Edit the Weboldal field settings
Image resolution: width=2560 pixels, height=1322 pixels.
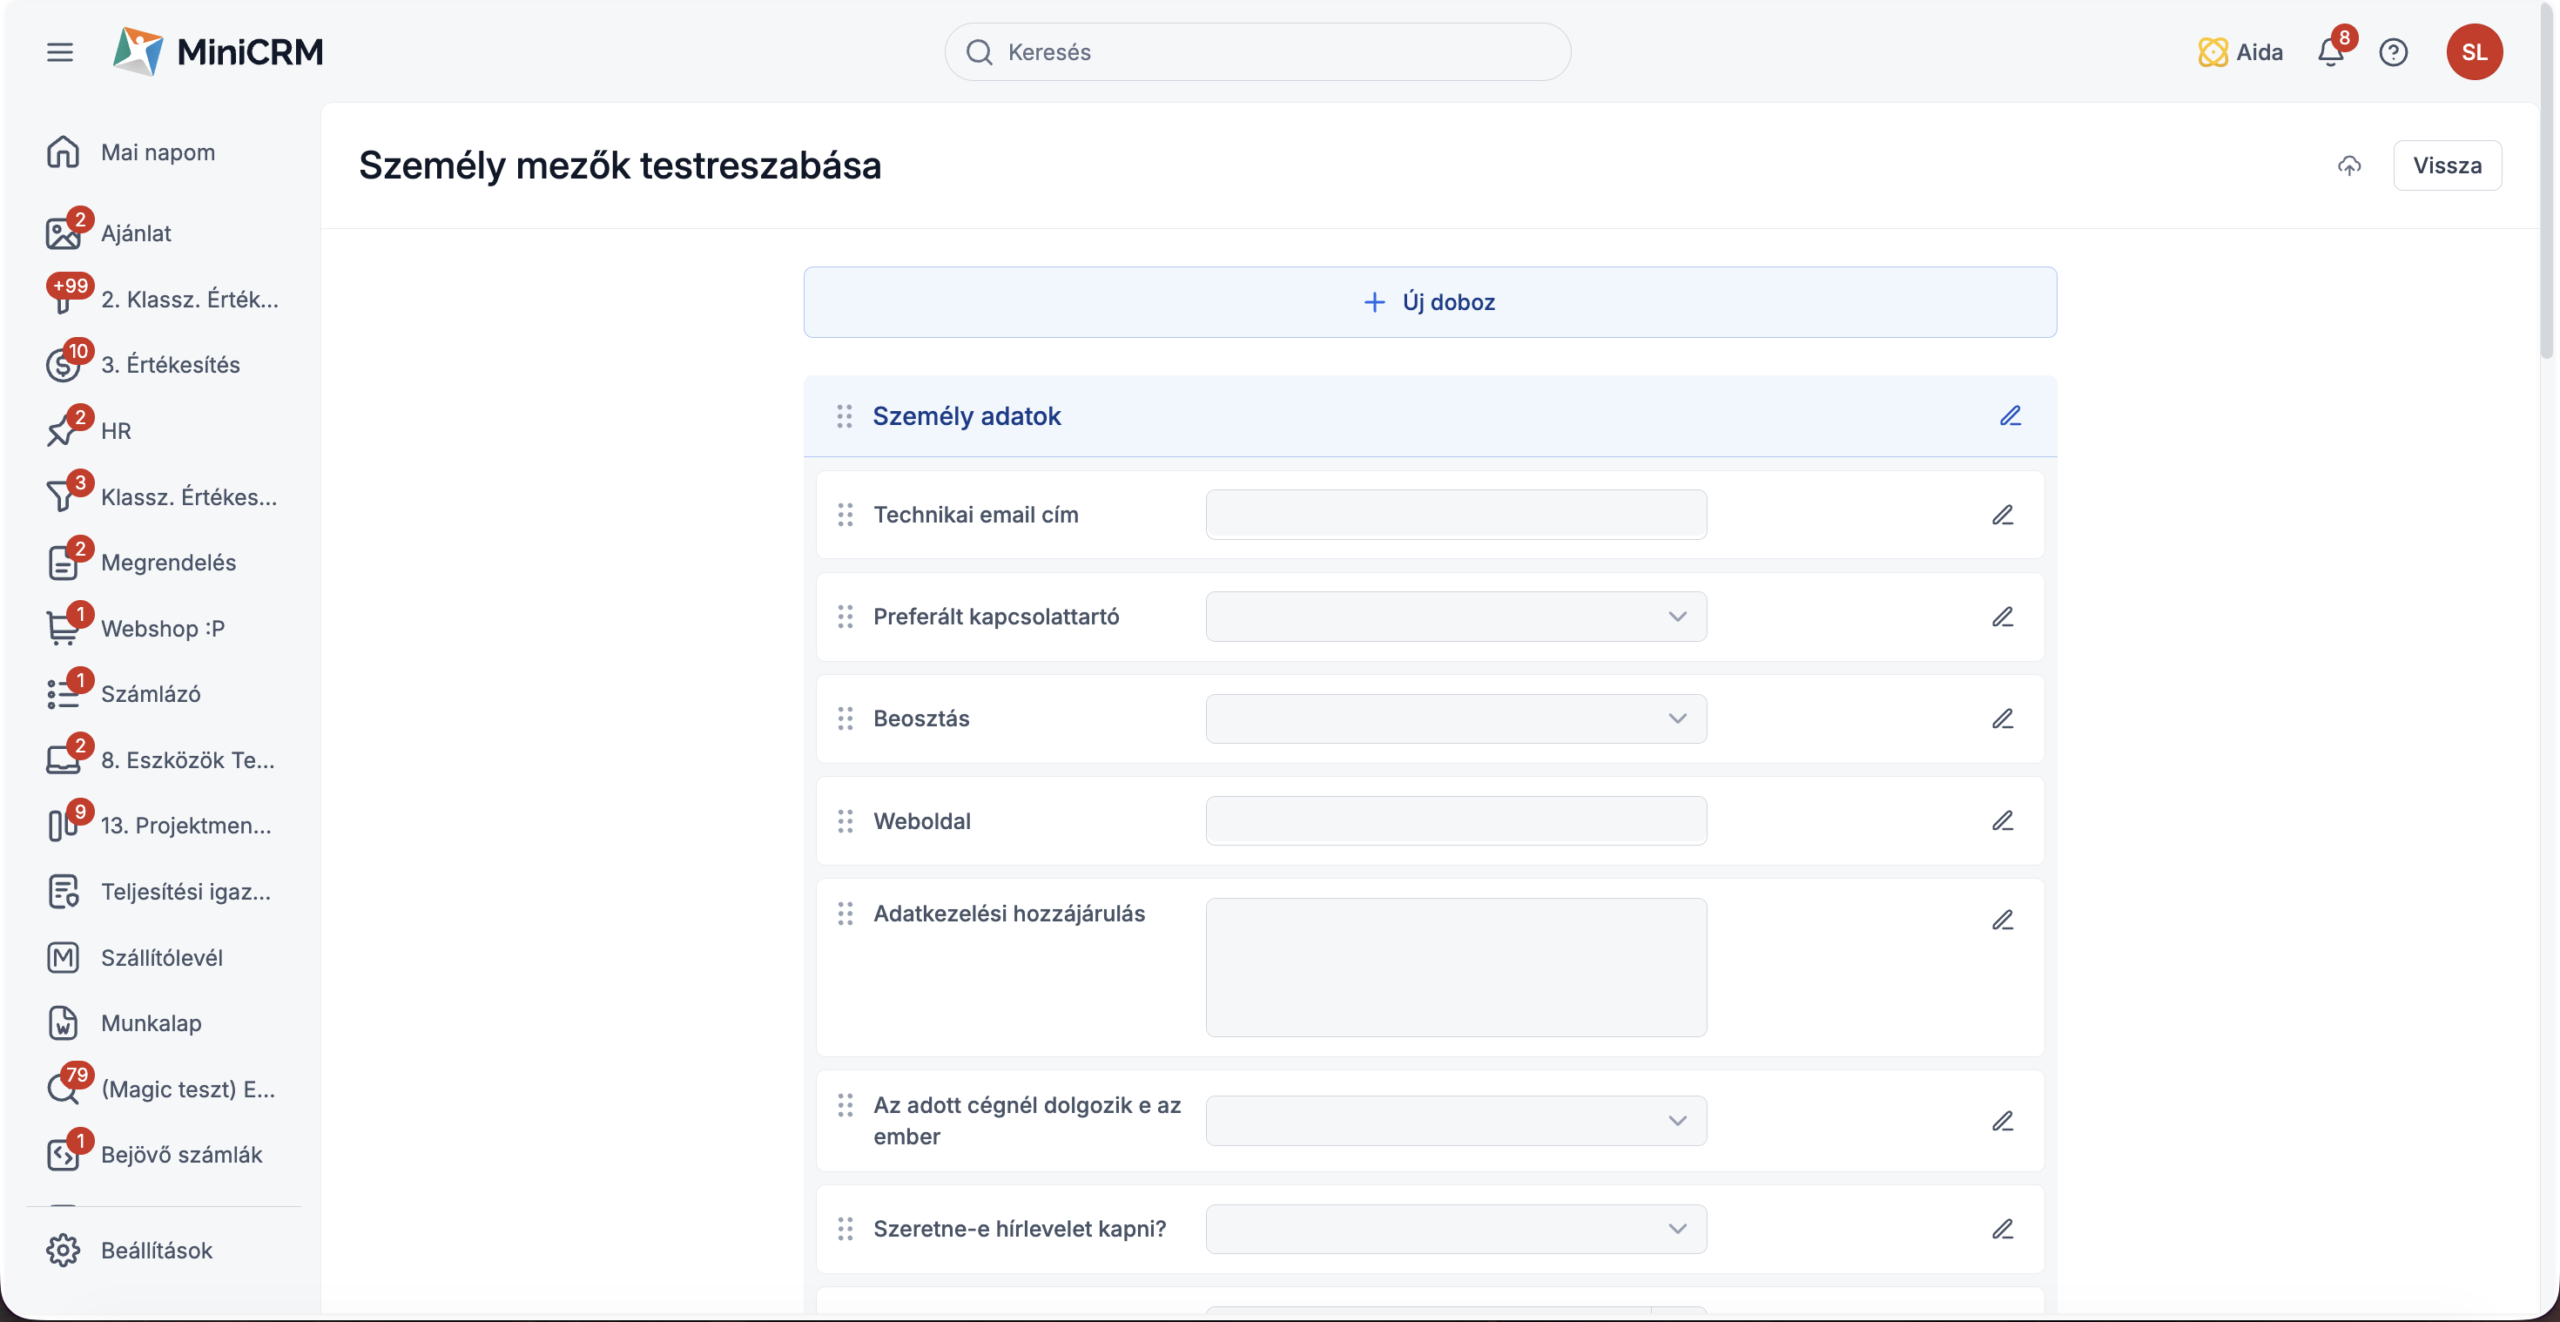(2002, 821)
